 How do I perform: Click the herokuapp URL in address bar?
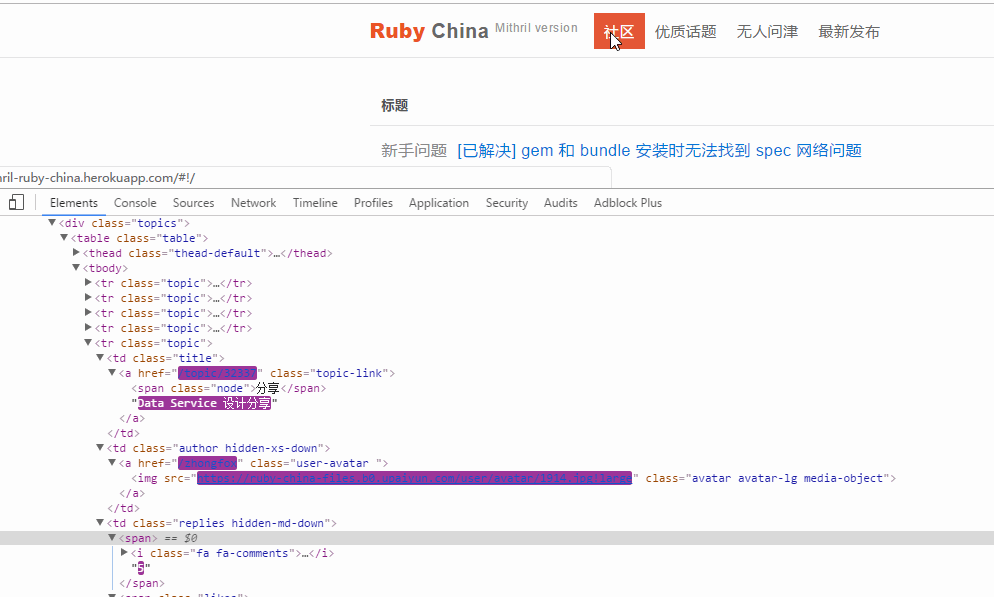(98, 178)
